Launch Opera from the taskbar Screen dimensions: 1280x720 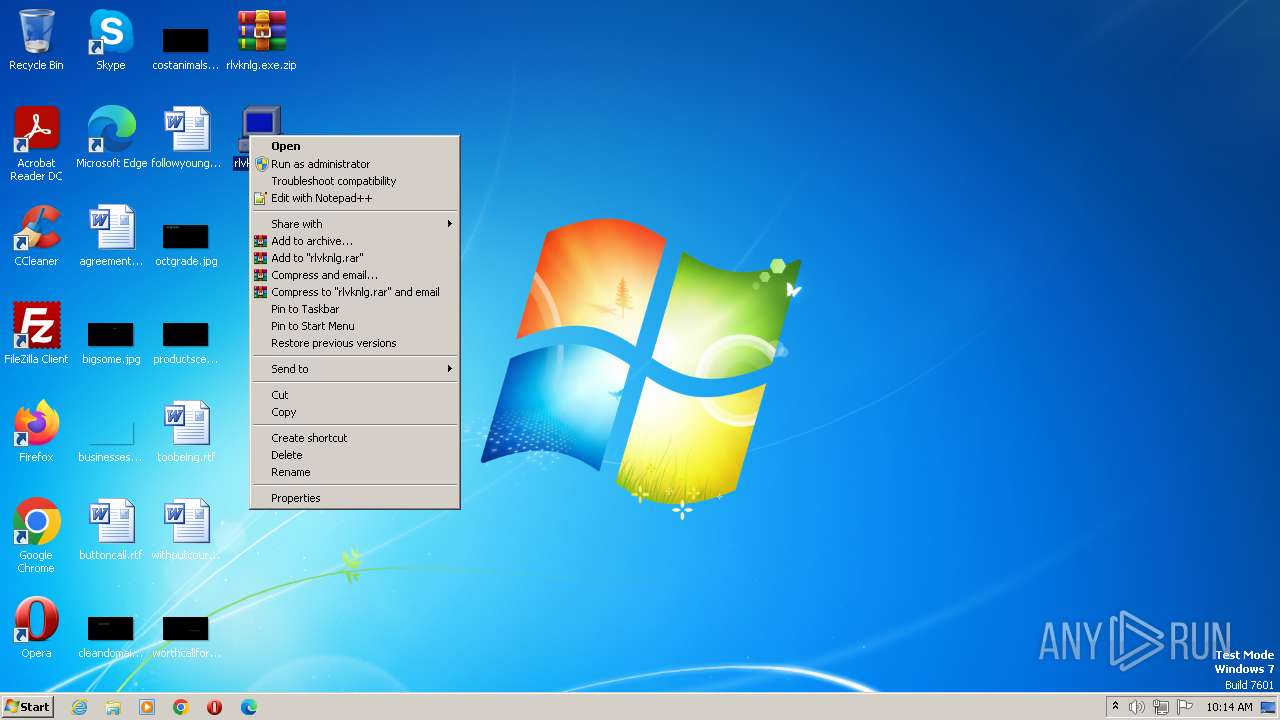215,707
